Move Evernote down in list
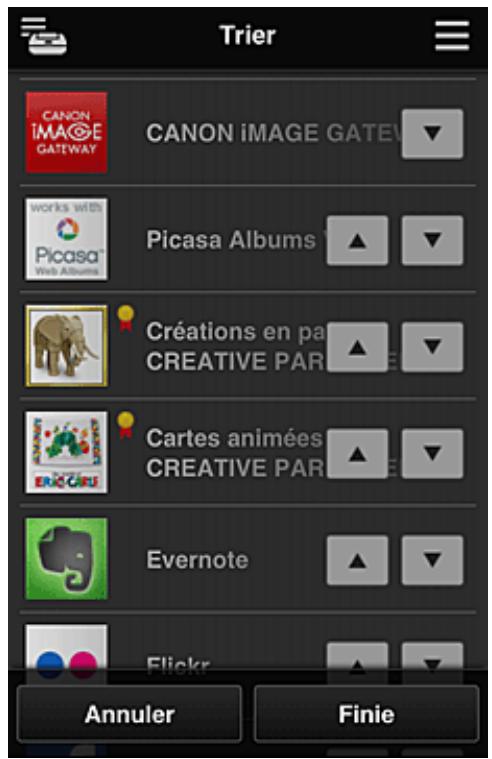This screenshot has height=759, width=492. pos(432,560)
